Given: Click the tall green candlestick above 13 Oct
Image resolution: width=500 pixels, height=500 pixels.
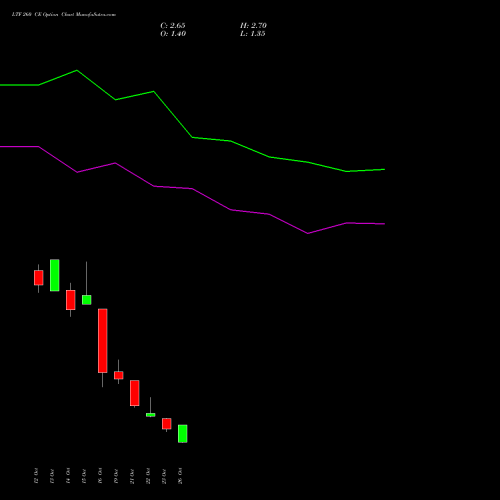Looking at the screenshot, I should (55, 275).
